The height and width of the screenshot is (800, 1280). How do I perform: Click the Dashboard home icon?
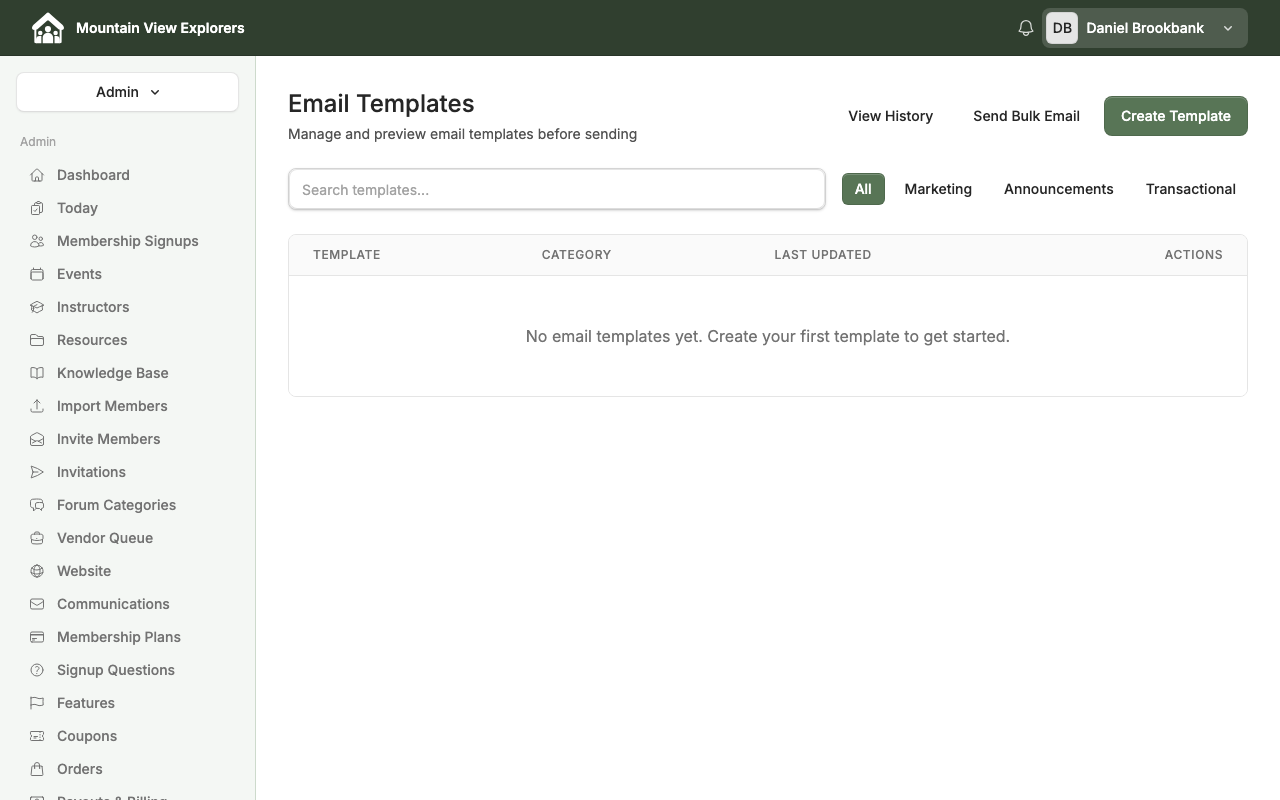point(37,175)
